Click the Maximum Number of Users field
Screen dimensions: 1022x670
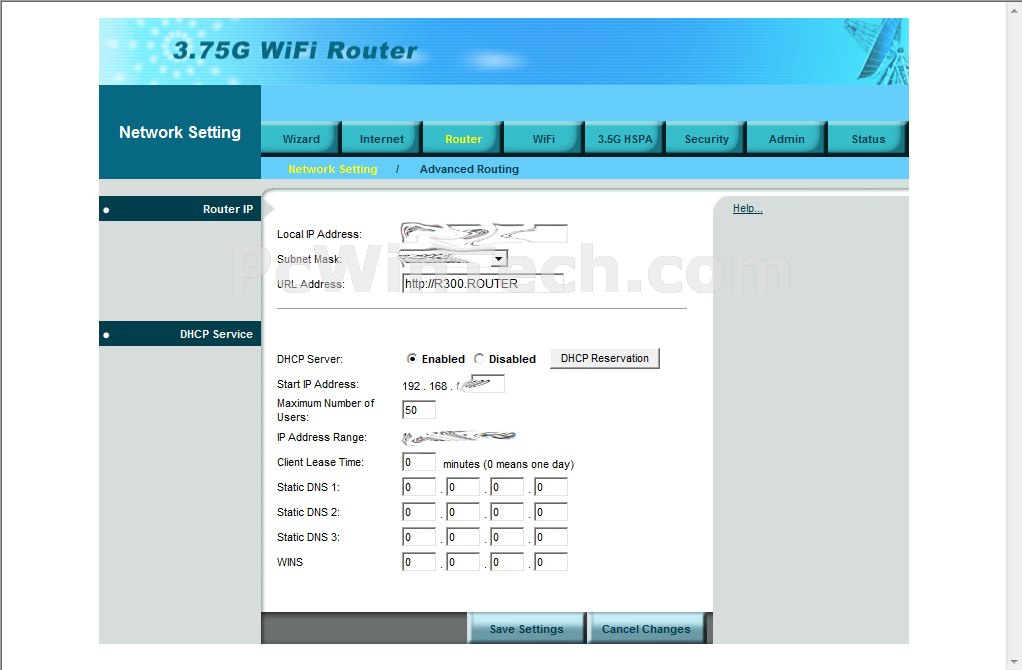pos(418,410)
